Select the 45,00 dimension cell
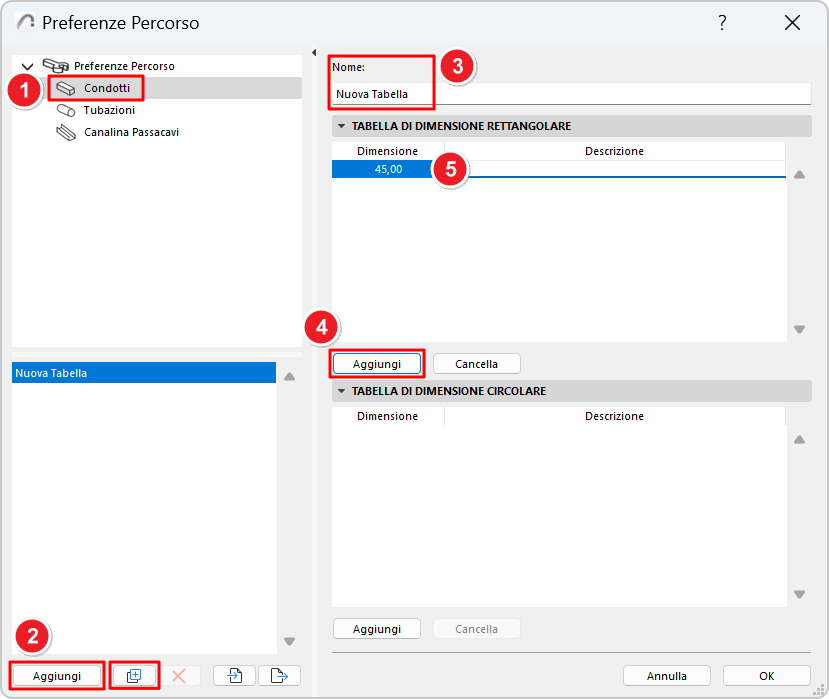 388,169
